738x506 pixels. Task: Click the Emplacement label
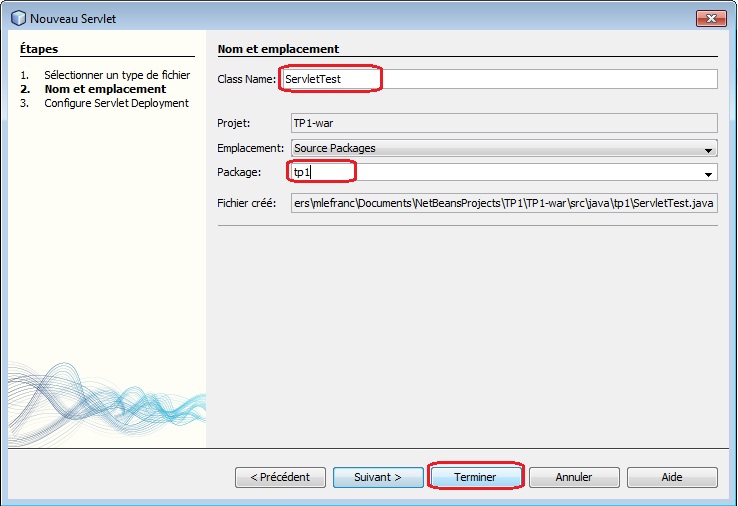pos(251,148)
